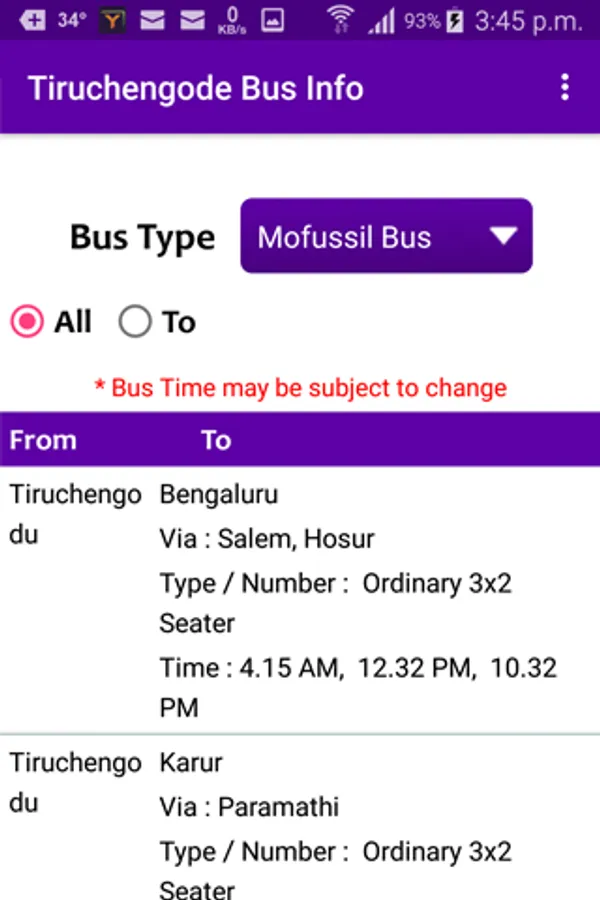This screenshot has width=600, height=900.
Task: Tap the battery charging icon
Action: click(x=455, y=21)
